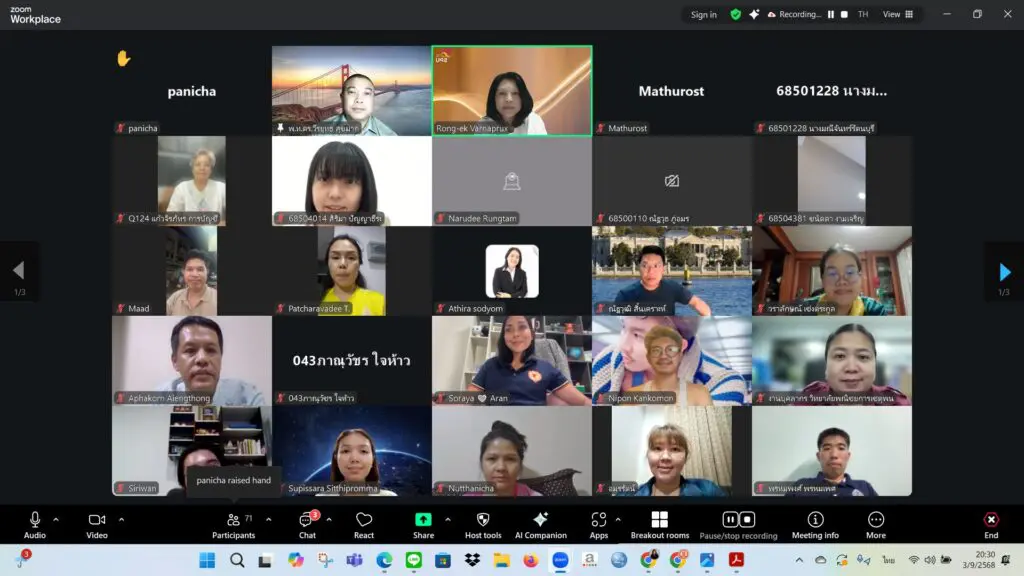Image resolution: width=1024 pixels, height=576 pixels.
Task: Expand video options chevron next to Video
Action: pos(121,519)
